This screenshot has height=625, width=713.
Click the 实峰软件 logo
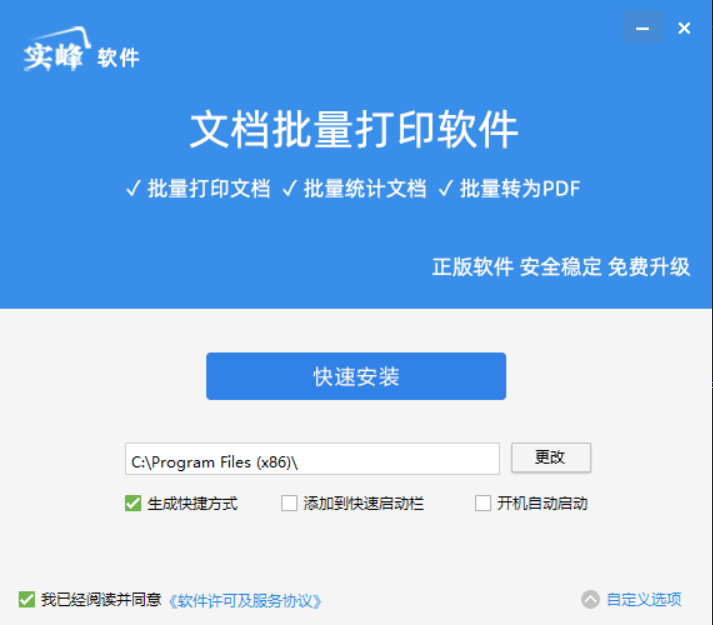[81, 49]
